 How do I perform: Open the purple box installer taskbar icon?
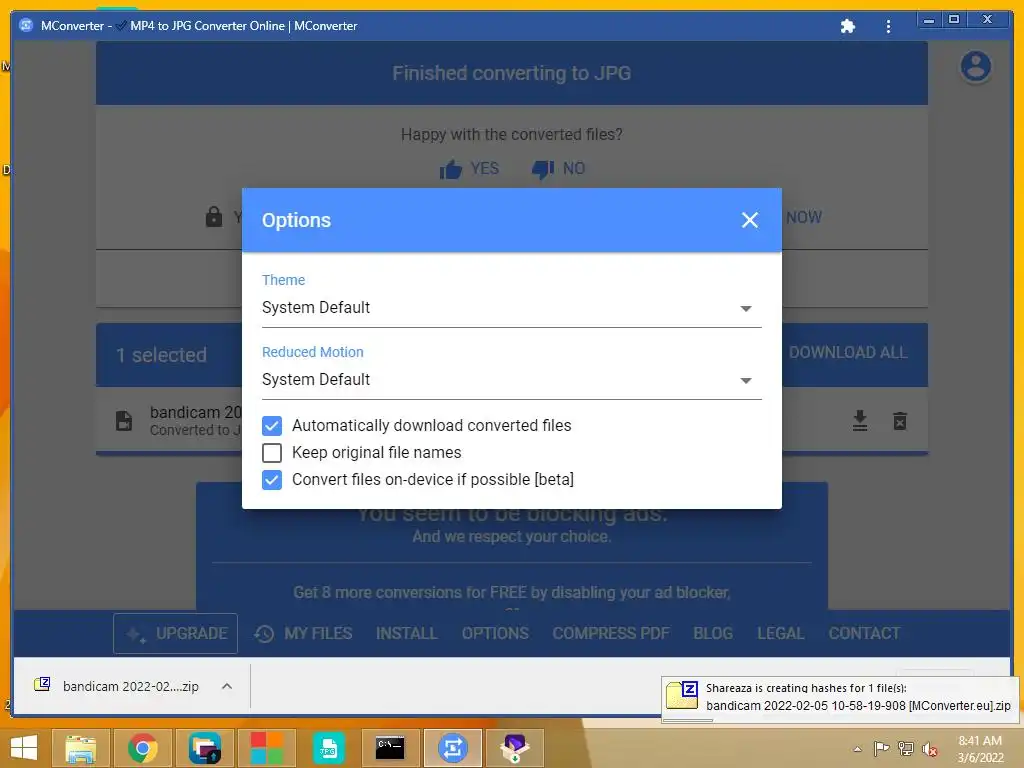(x=515, y=748)
